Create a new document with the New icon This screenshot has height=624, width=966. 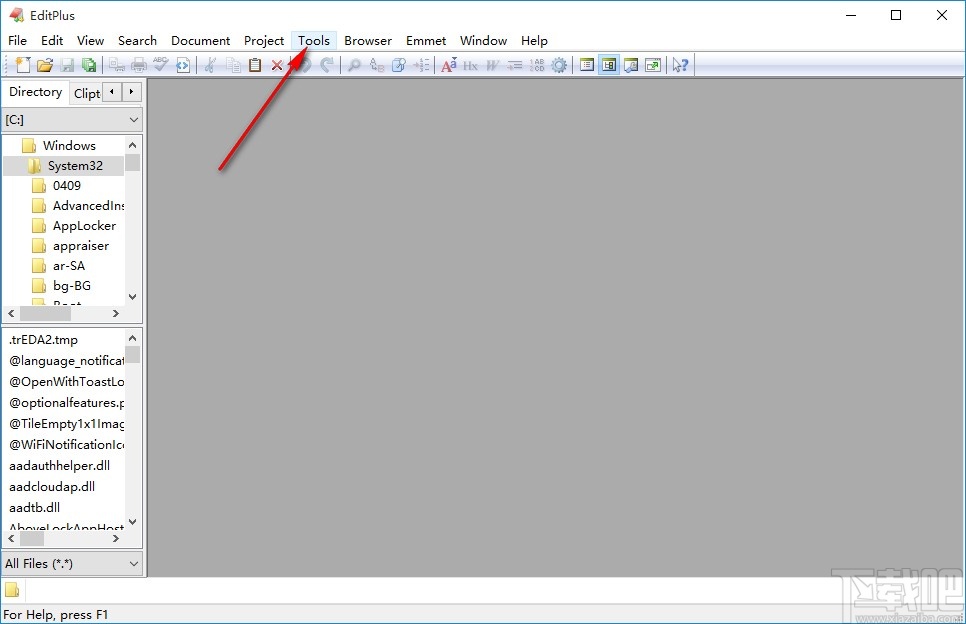pos(23,65)
